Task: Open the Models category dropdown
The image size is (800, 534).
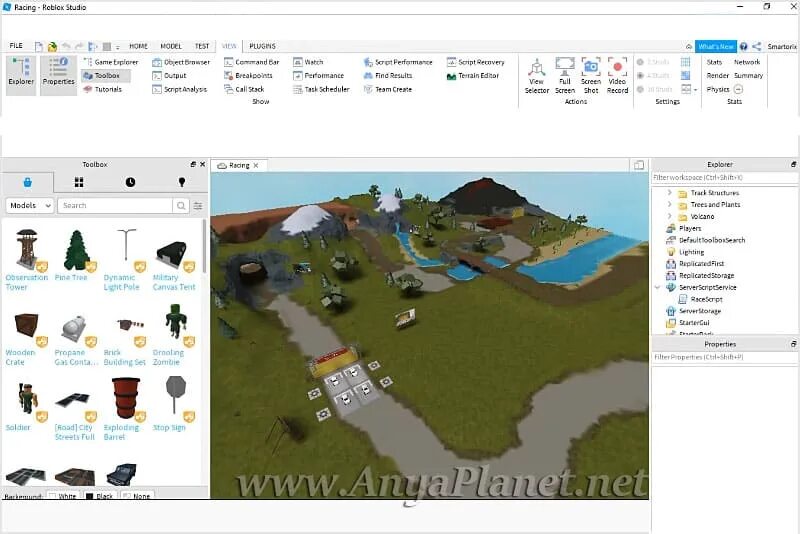Action: pos(30,205)
